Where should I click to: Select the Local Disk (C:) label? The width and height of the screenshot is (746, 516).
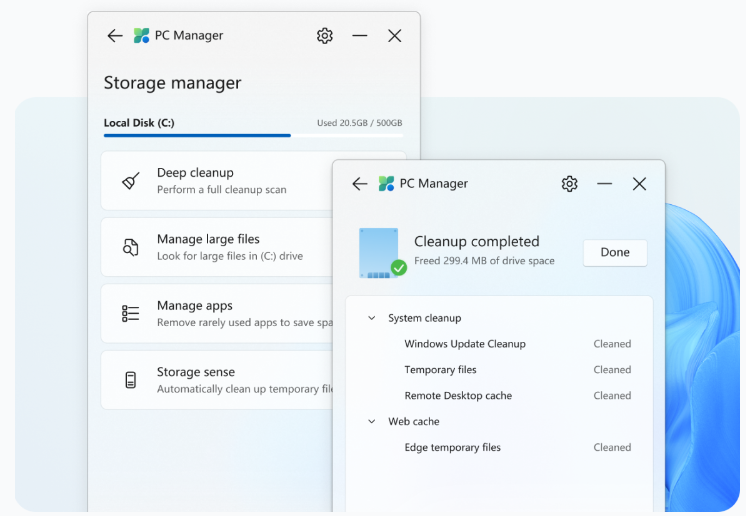139,123
